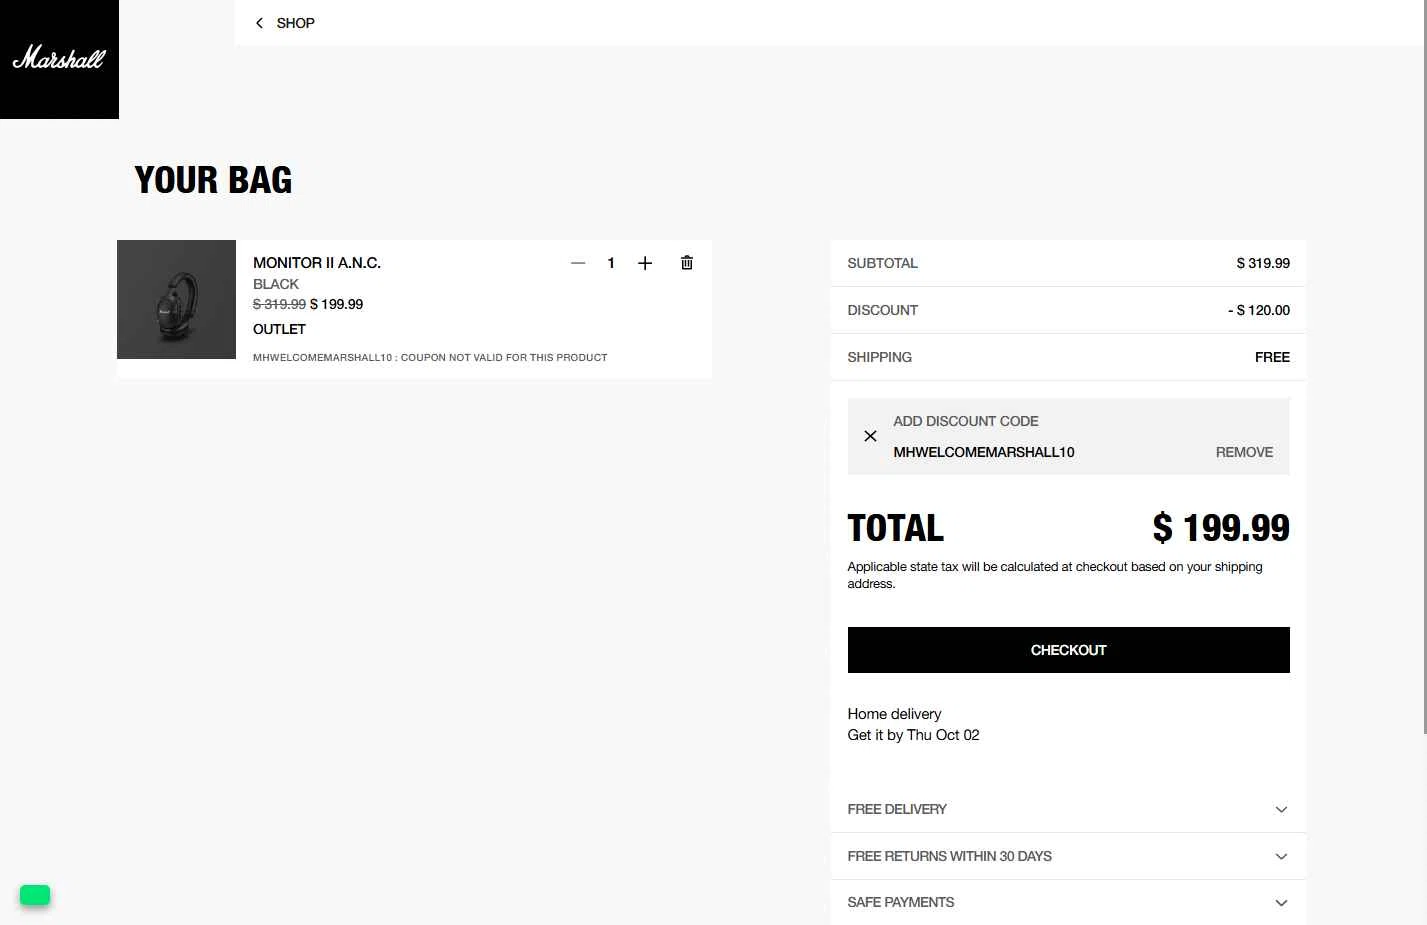The image size is (1427, 925).
Task: Click the Home delivery label
Action: pyautogui.click(x=894, y=714)
